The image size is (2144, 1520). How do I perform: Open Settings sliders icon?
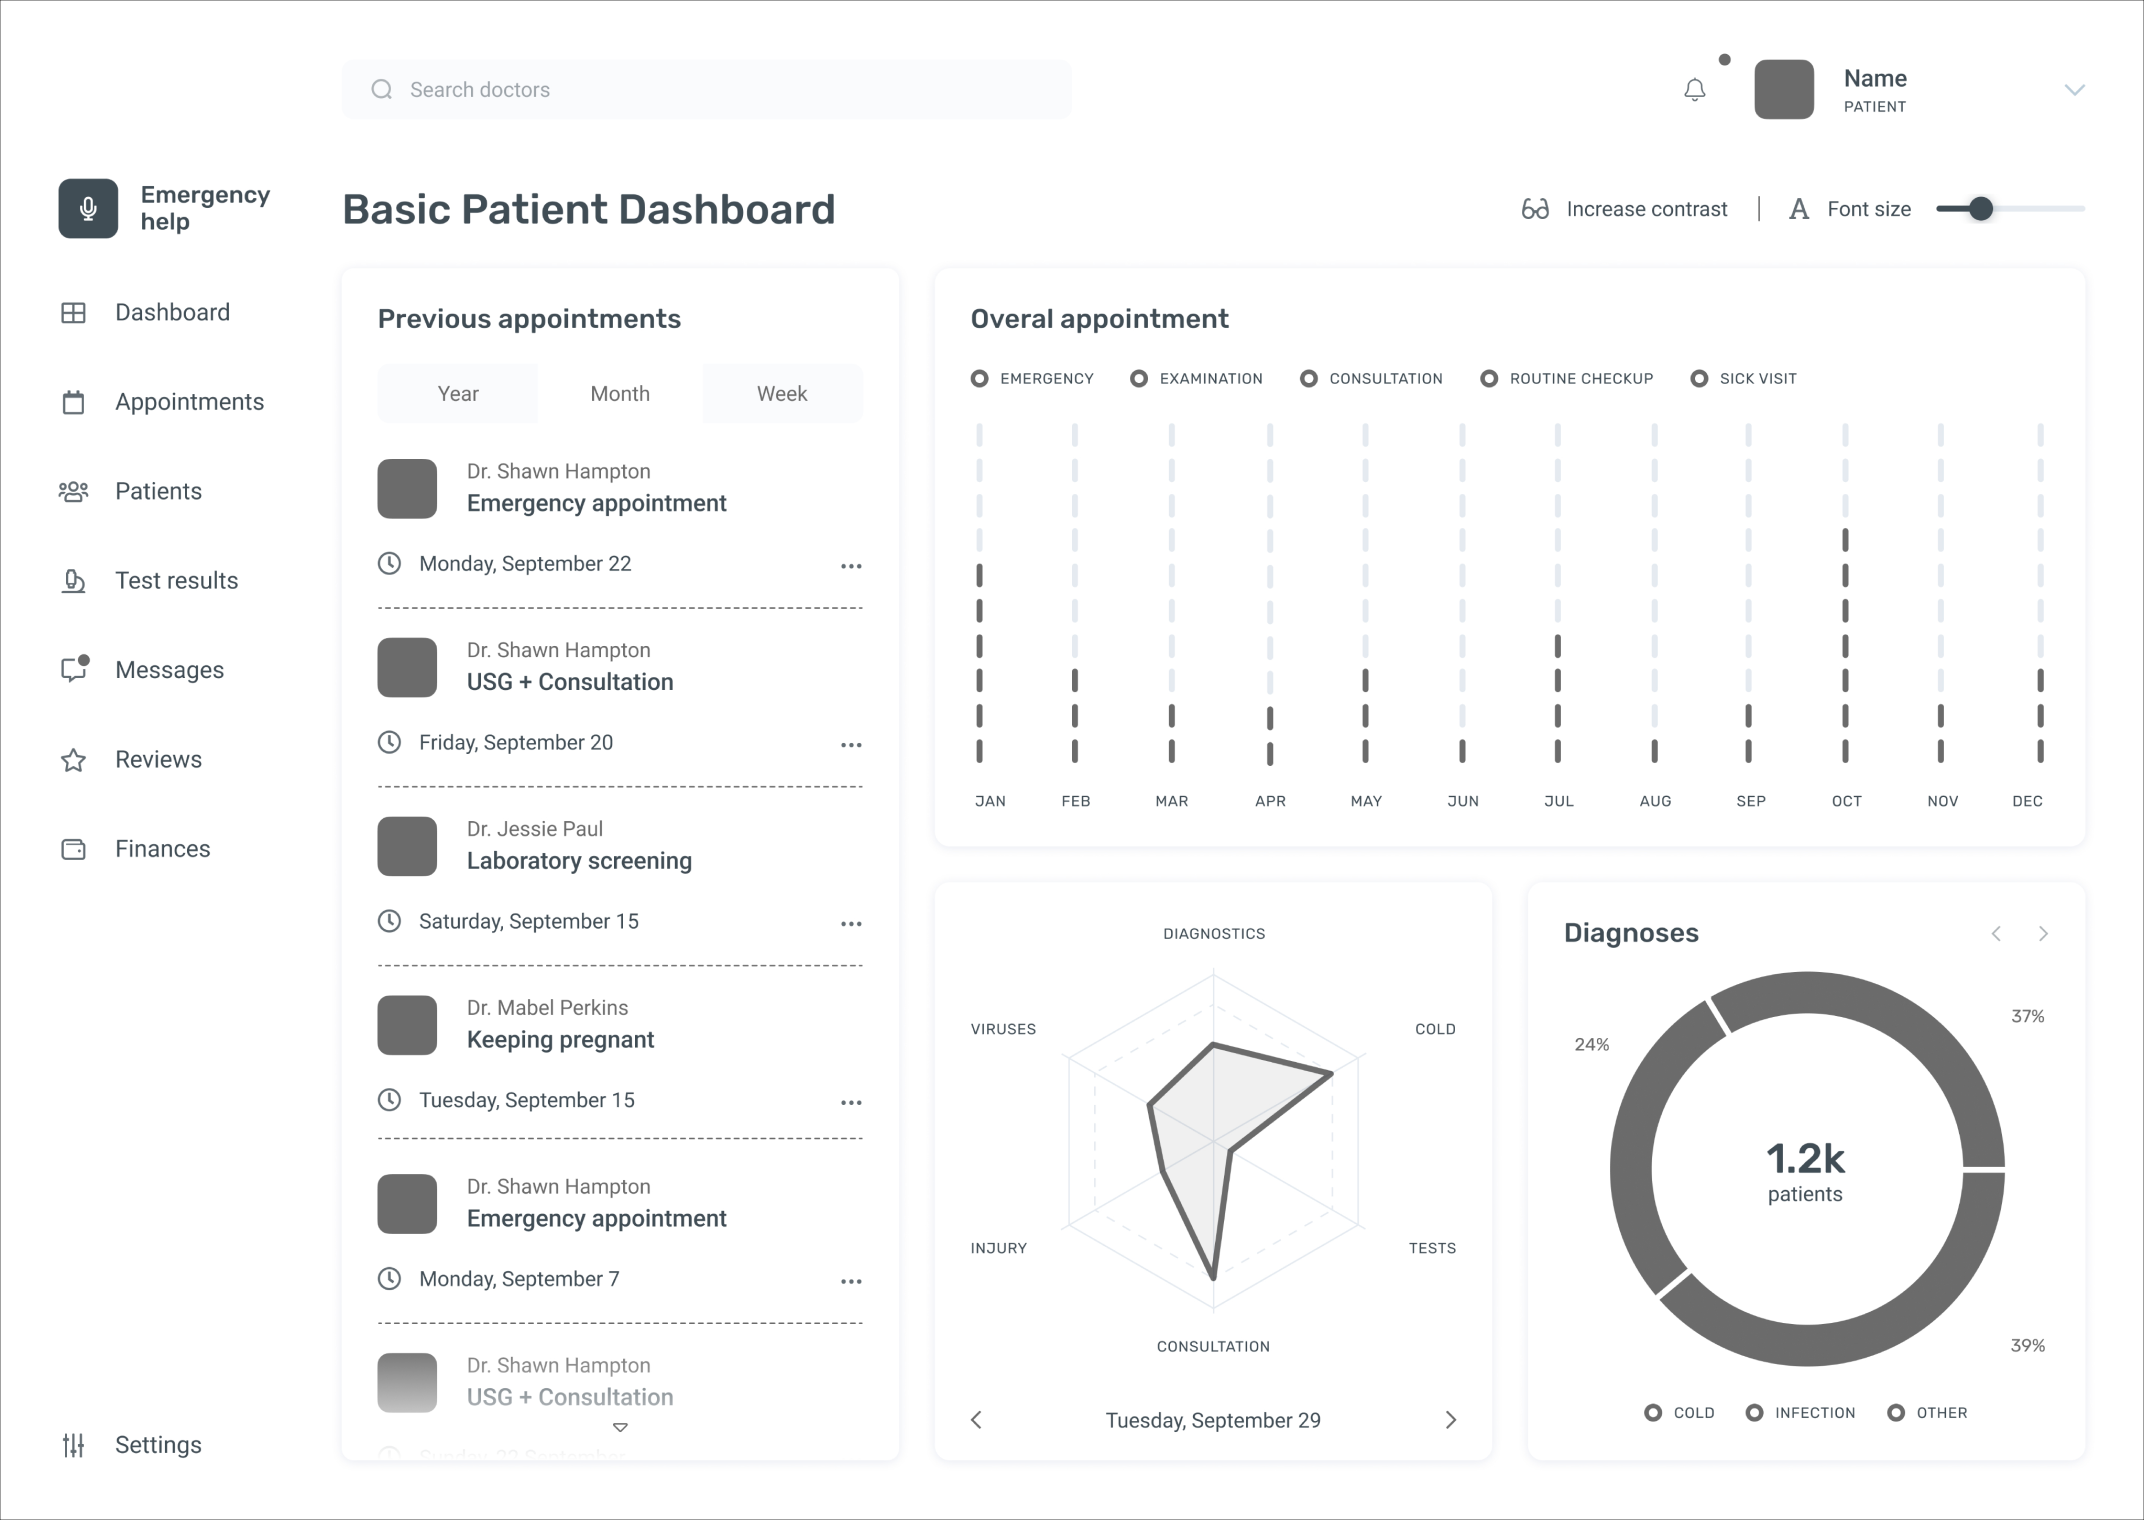pos(73,1445)
